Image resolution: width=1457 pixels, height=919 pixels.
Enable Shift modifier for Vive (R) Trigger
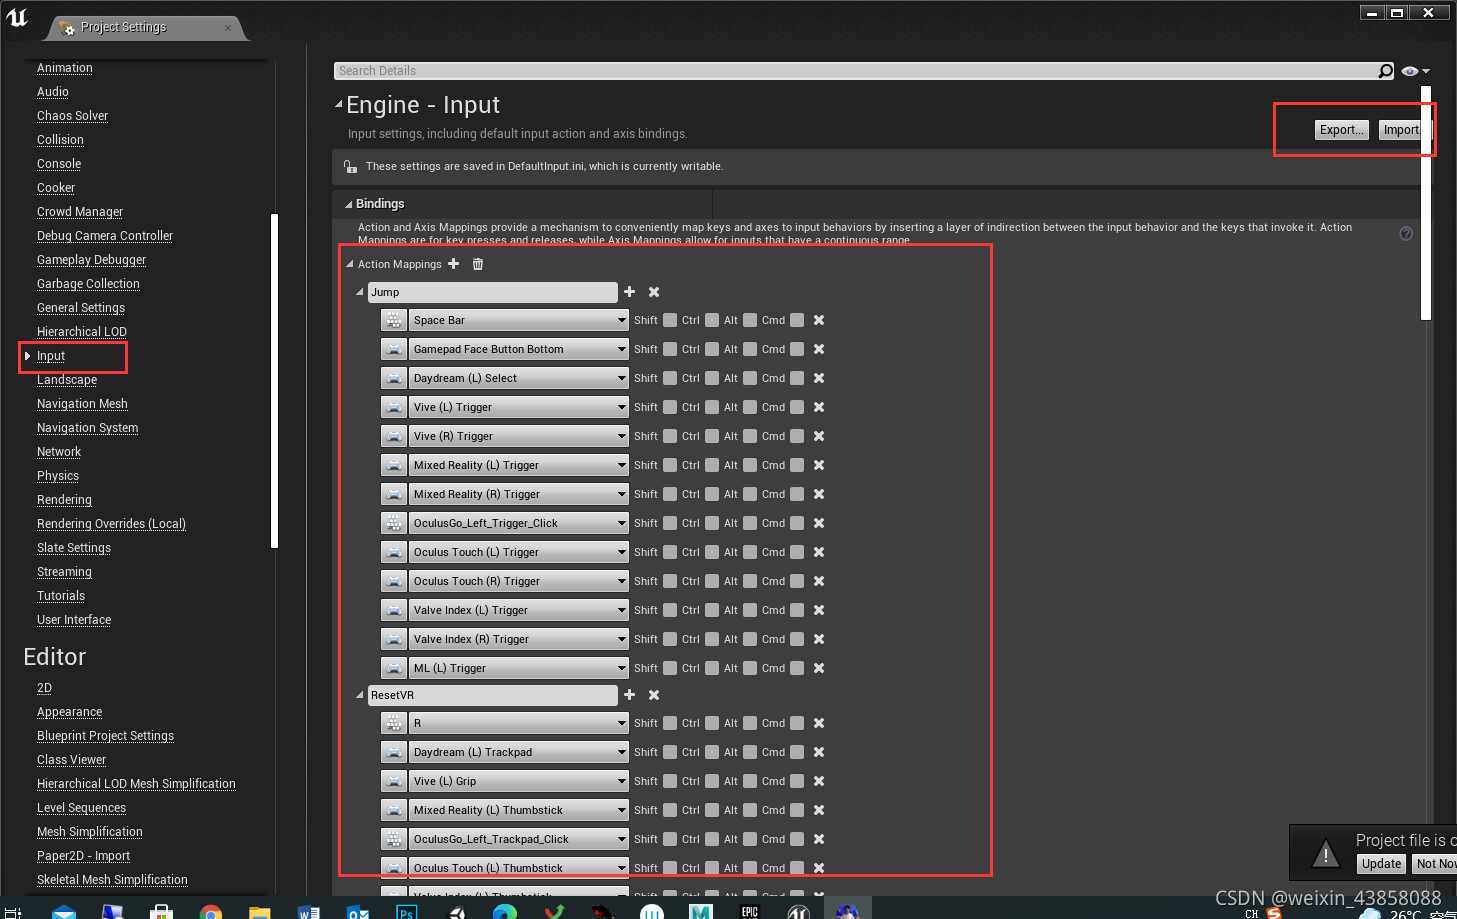[670, 436]
